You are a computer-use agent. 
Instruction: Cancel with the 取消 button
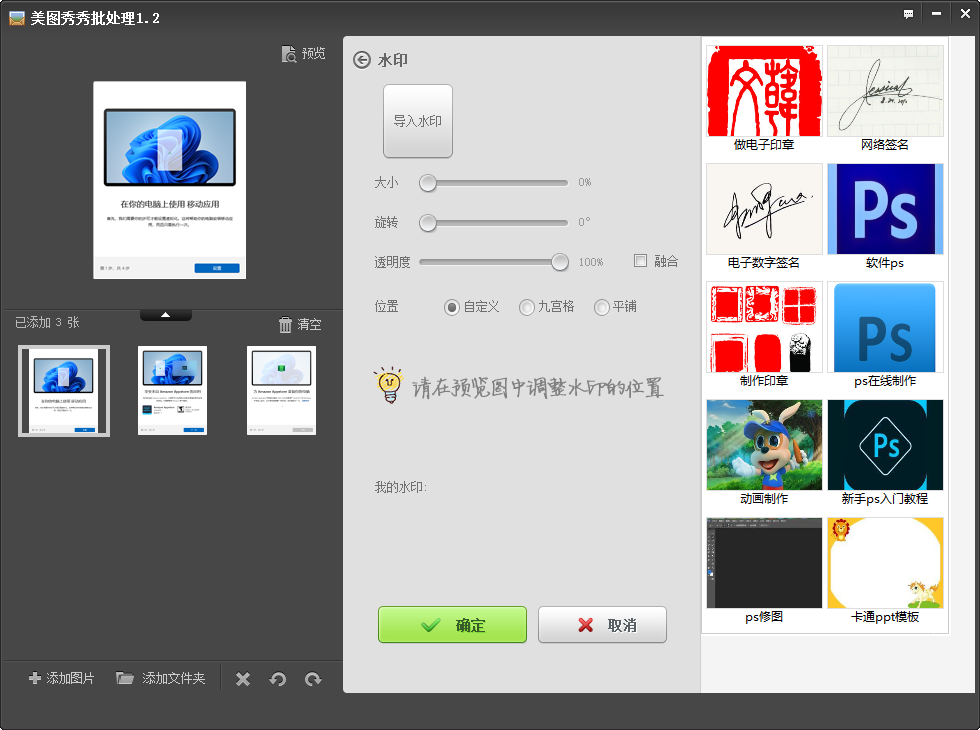point(602,624)
